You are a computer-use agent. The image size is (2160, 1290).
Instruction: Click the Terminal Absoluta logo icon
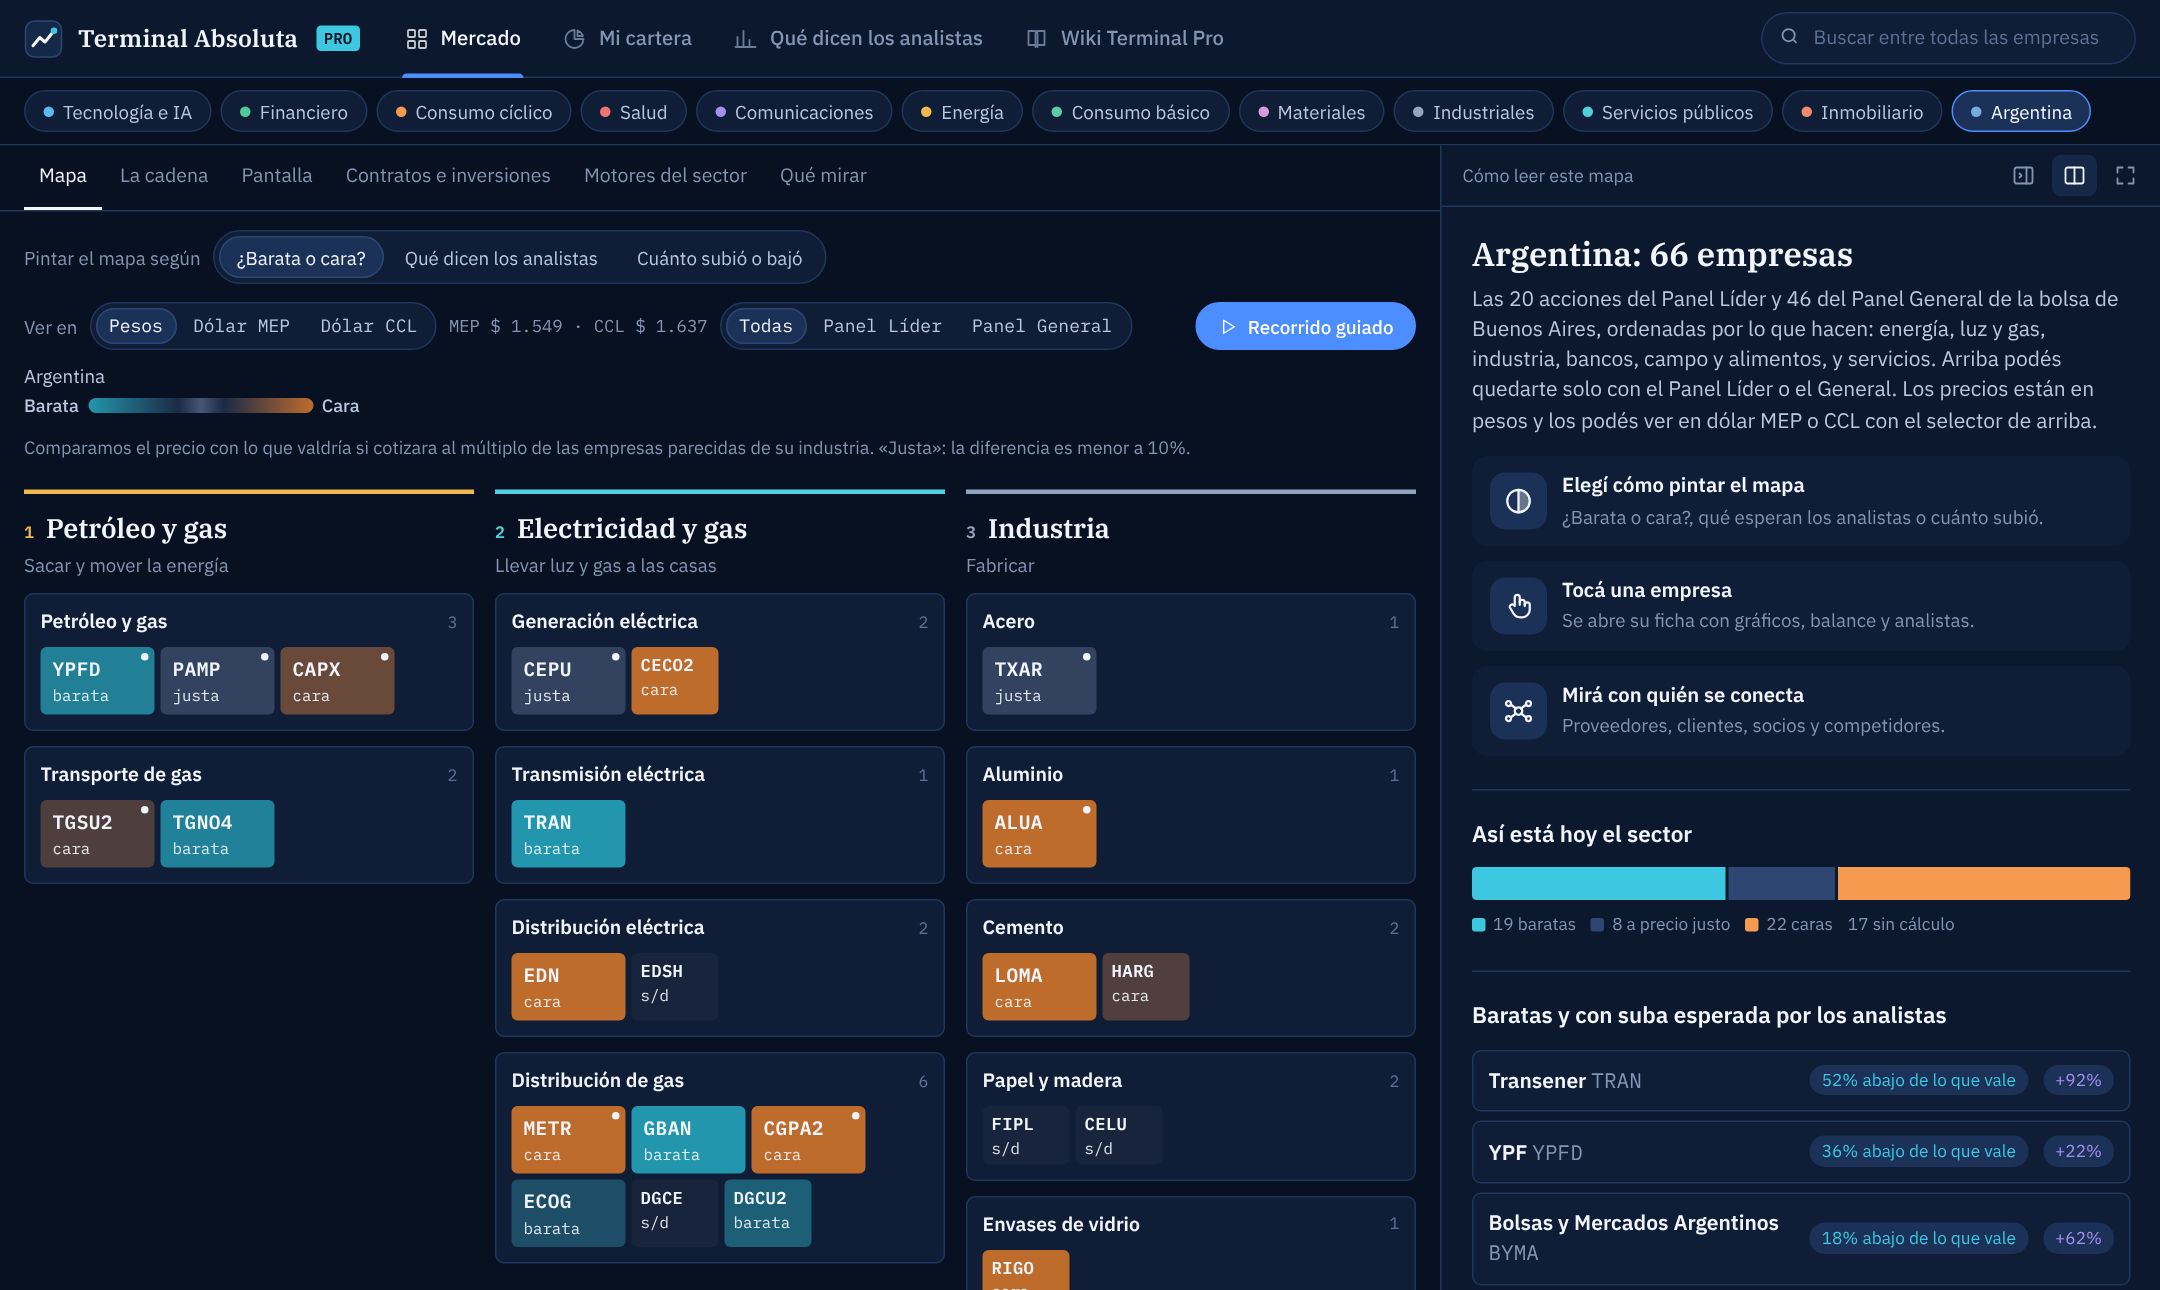click(x=43, y=38)
